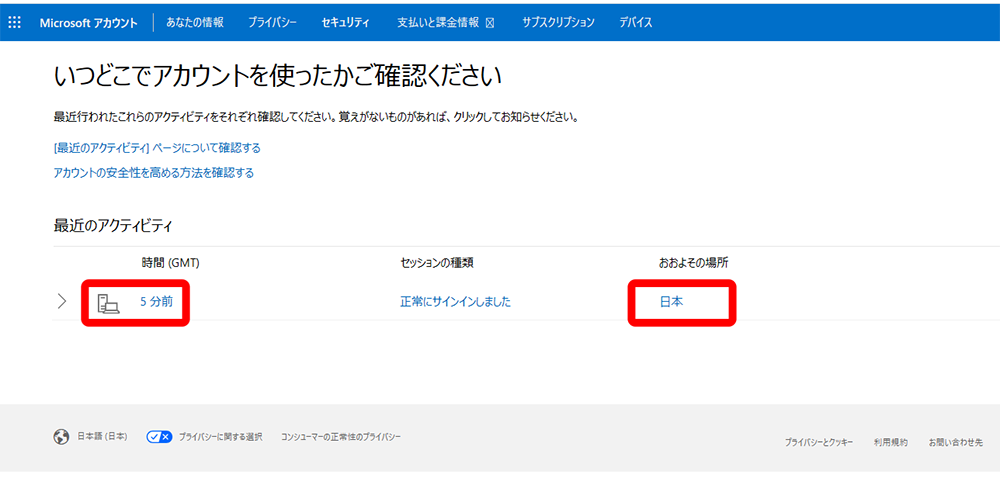Image resolution: width=1000 pixels, height=495 pixels.
Task: Click the 5 分前 time entry
Action: (156, 302)
